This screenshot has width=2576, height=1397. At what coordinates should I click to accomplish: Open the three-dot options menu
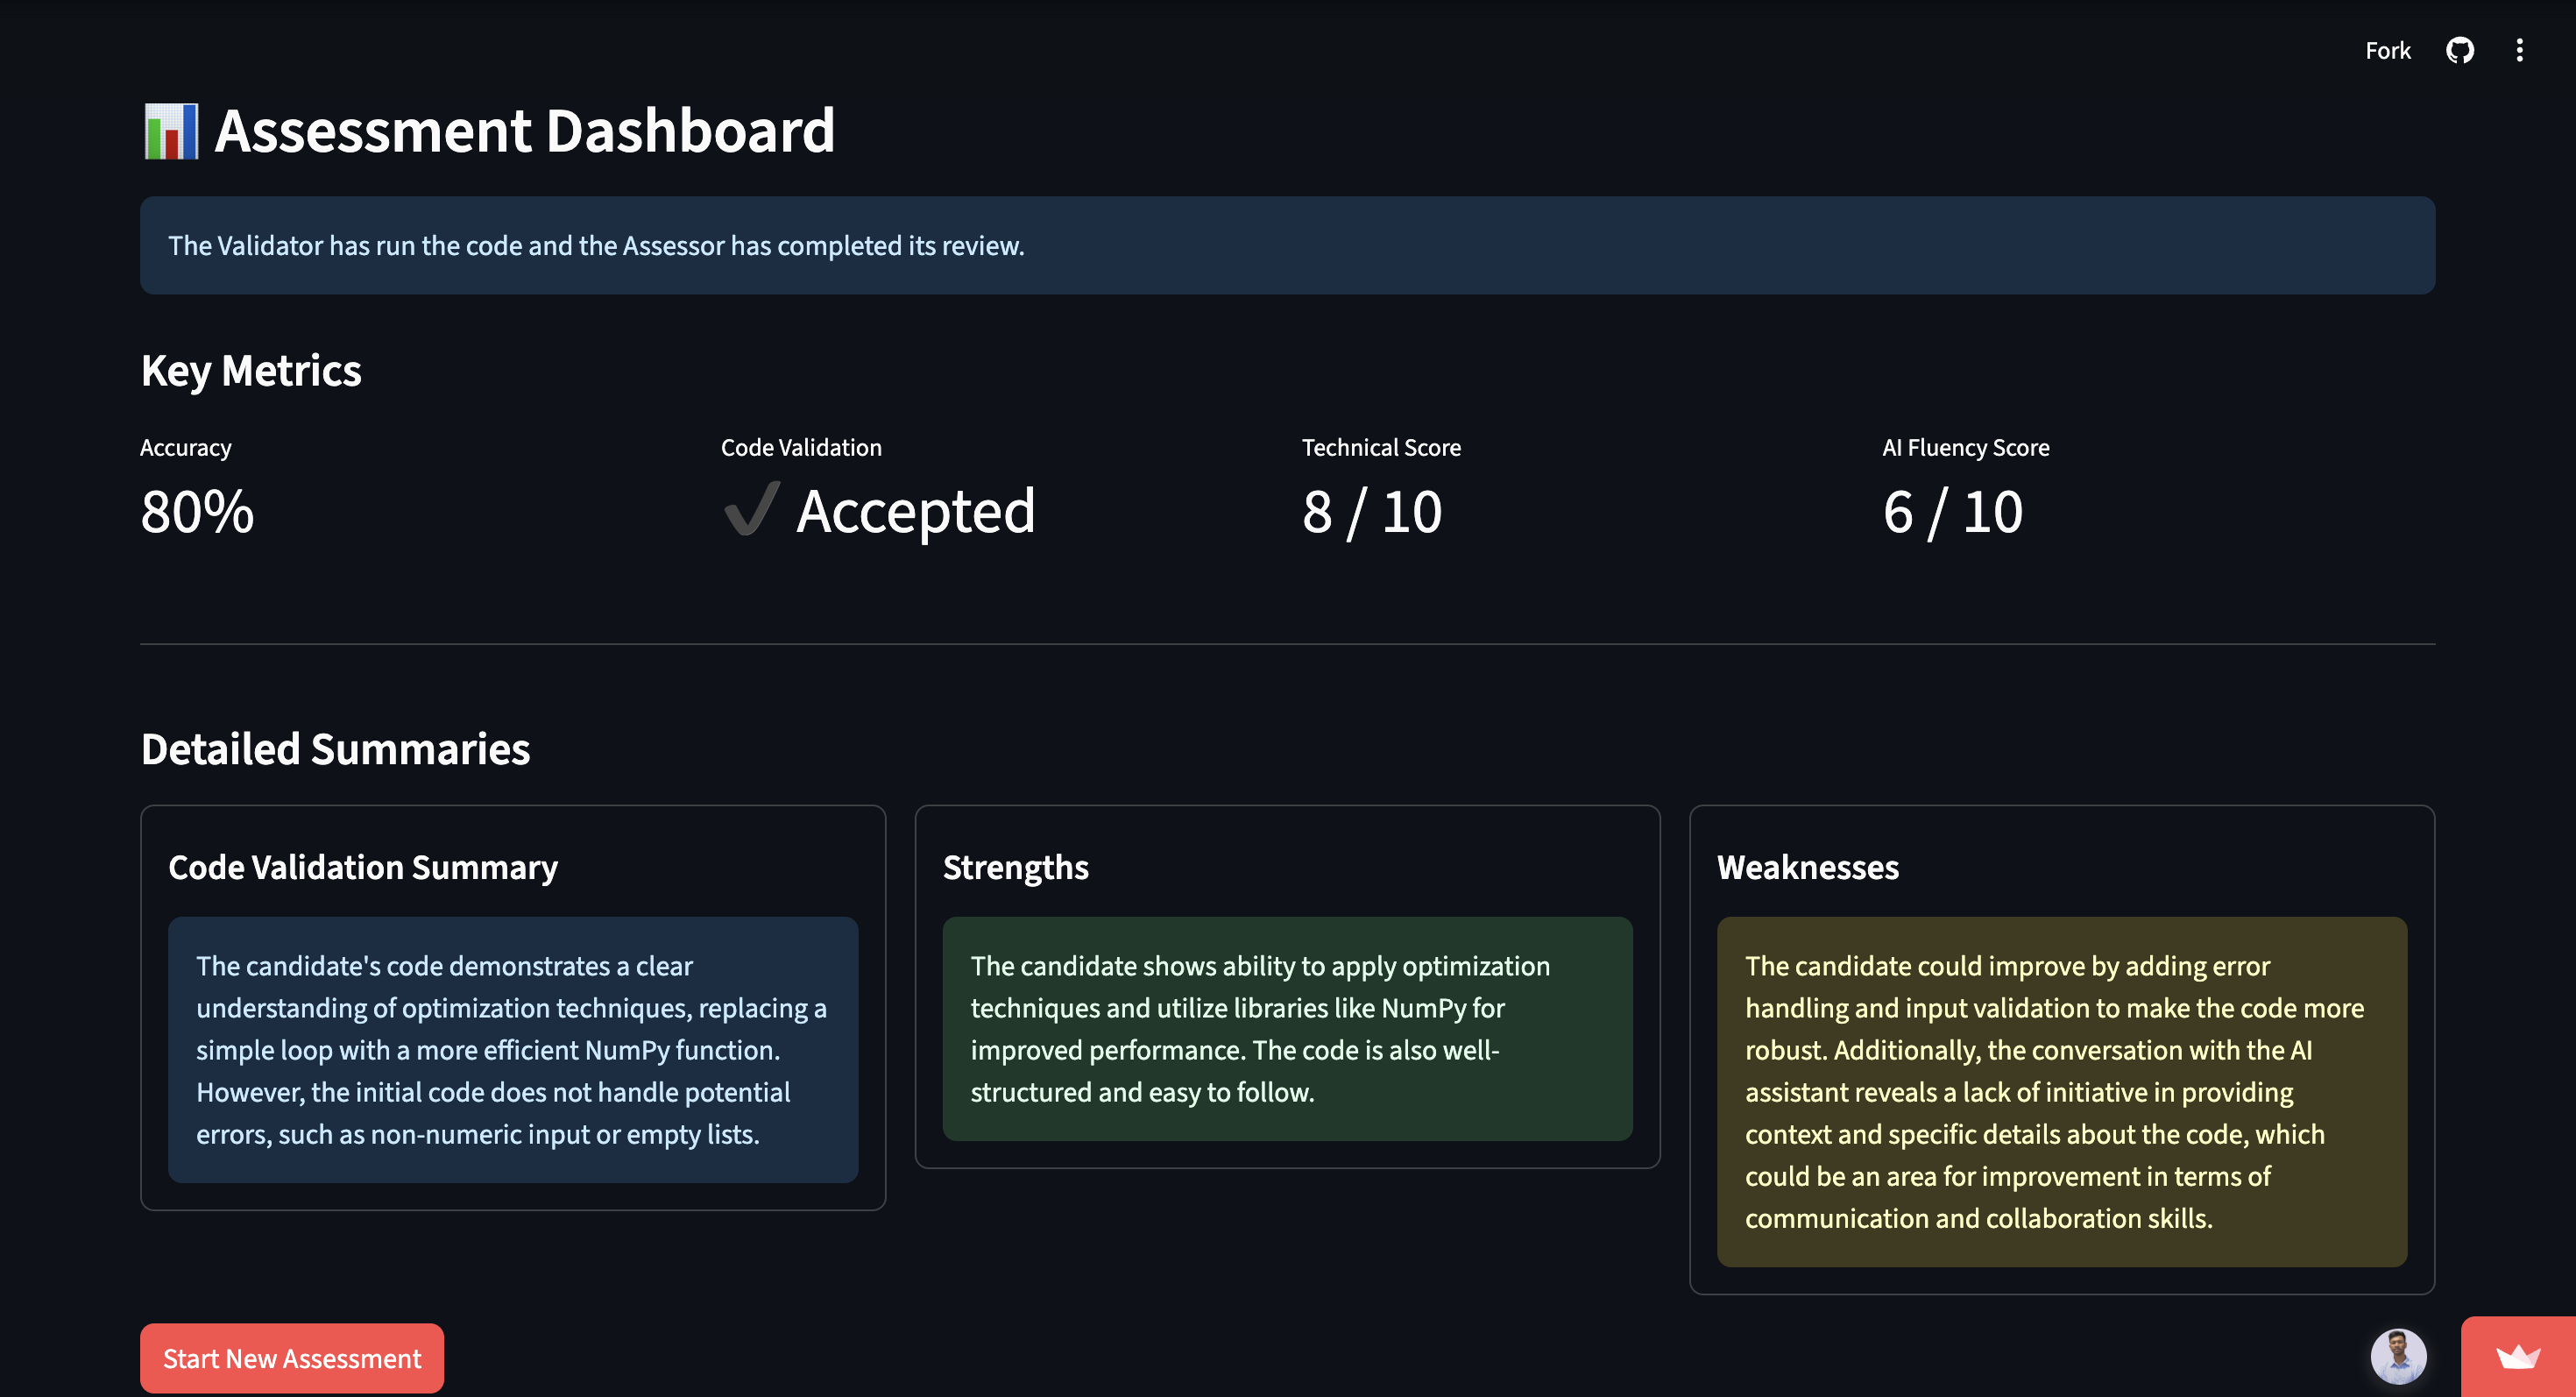coord(2519,50)
